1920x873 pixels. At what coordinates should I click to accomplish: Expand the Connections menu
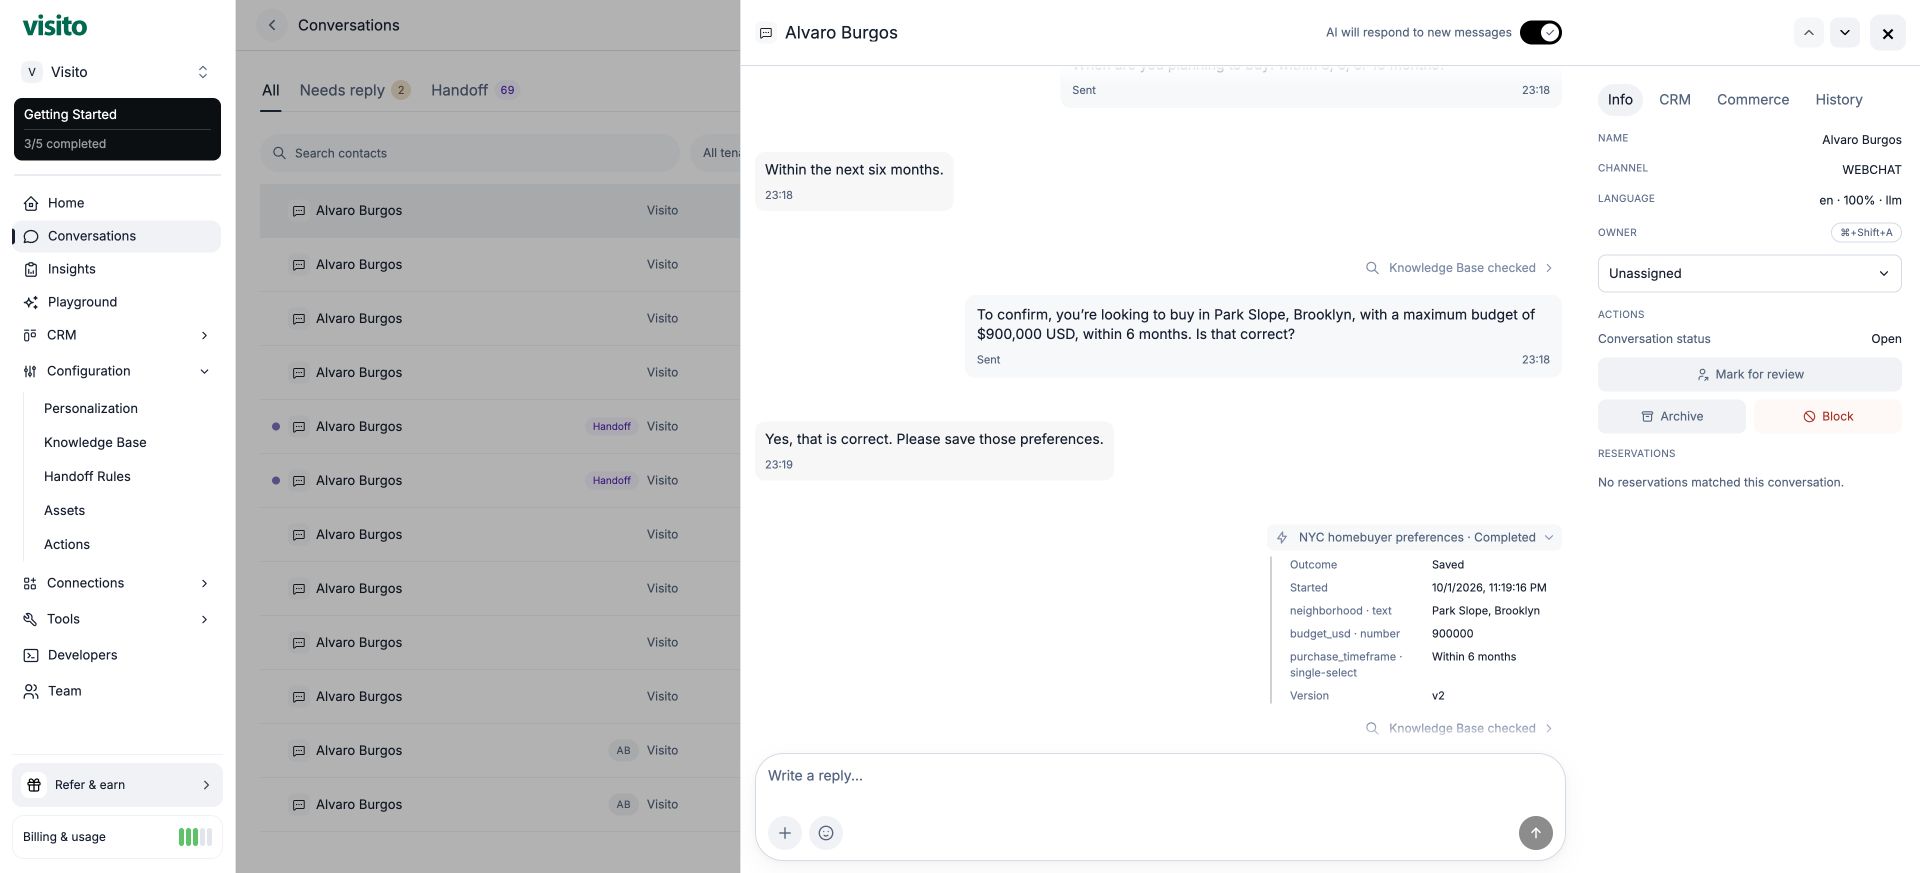pos(116,583)
